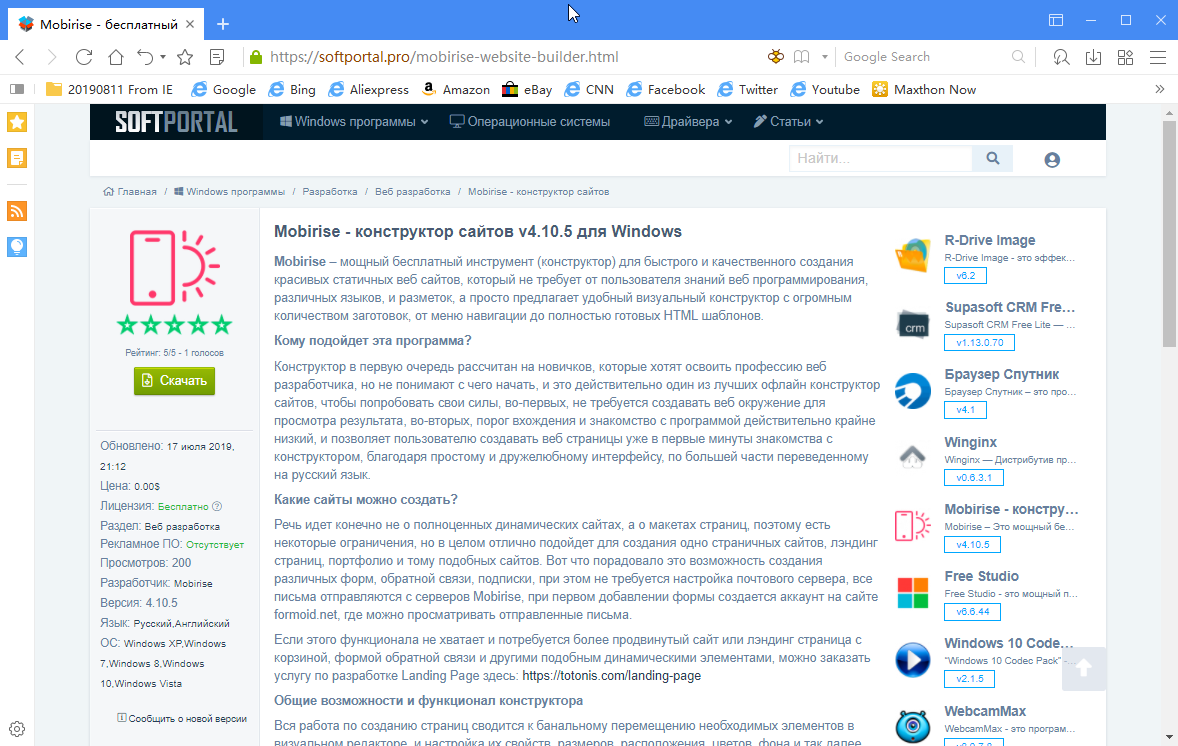Click Сообщить о новой версии link
The width and height of the screenshot is (1178, 746).
[182, 718]
